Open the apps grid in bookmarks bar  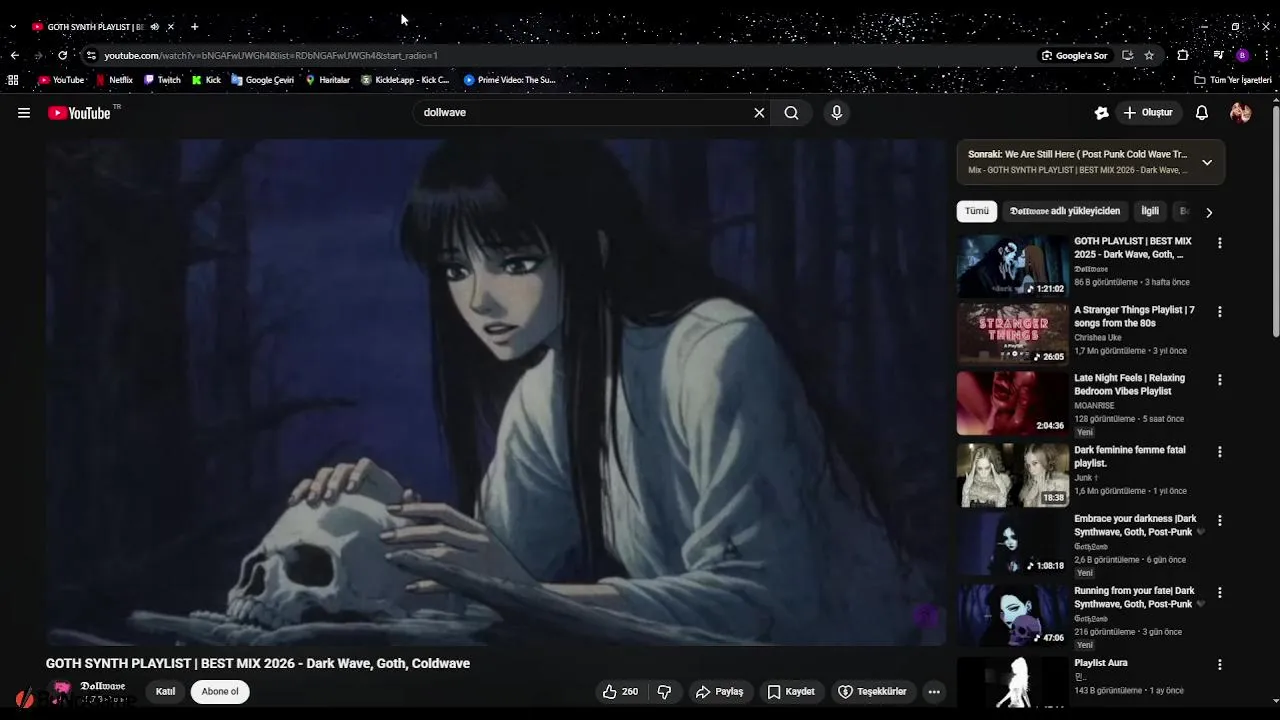coord(13,80)
